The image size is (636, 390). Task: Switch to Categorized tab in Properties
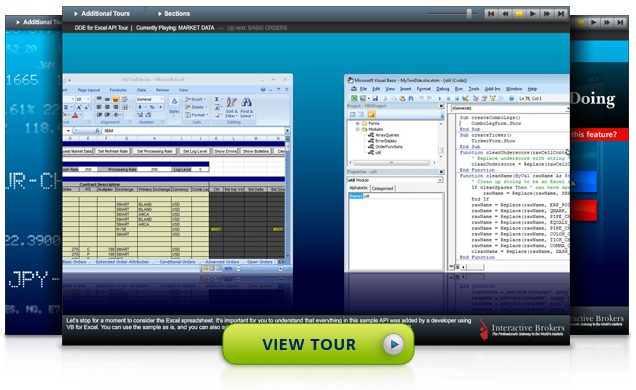(382, 188)
